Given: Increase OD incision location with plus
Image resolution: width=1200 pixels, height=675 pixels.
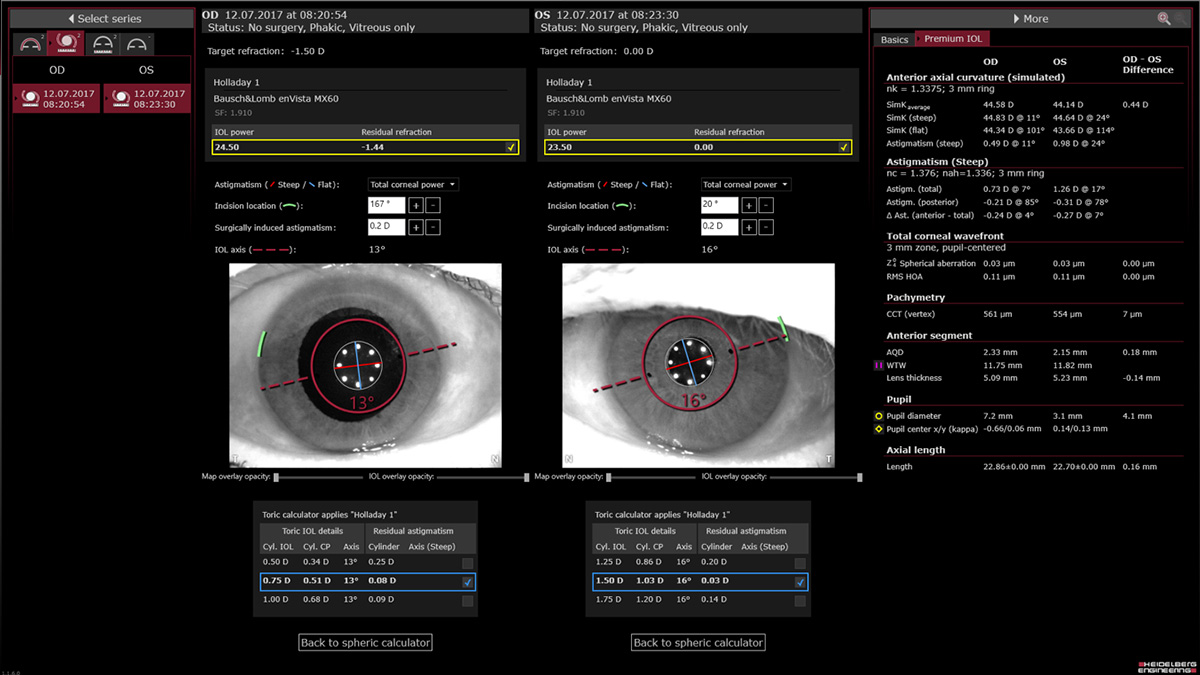Looking at the screenshot, I should pos(416,205).
